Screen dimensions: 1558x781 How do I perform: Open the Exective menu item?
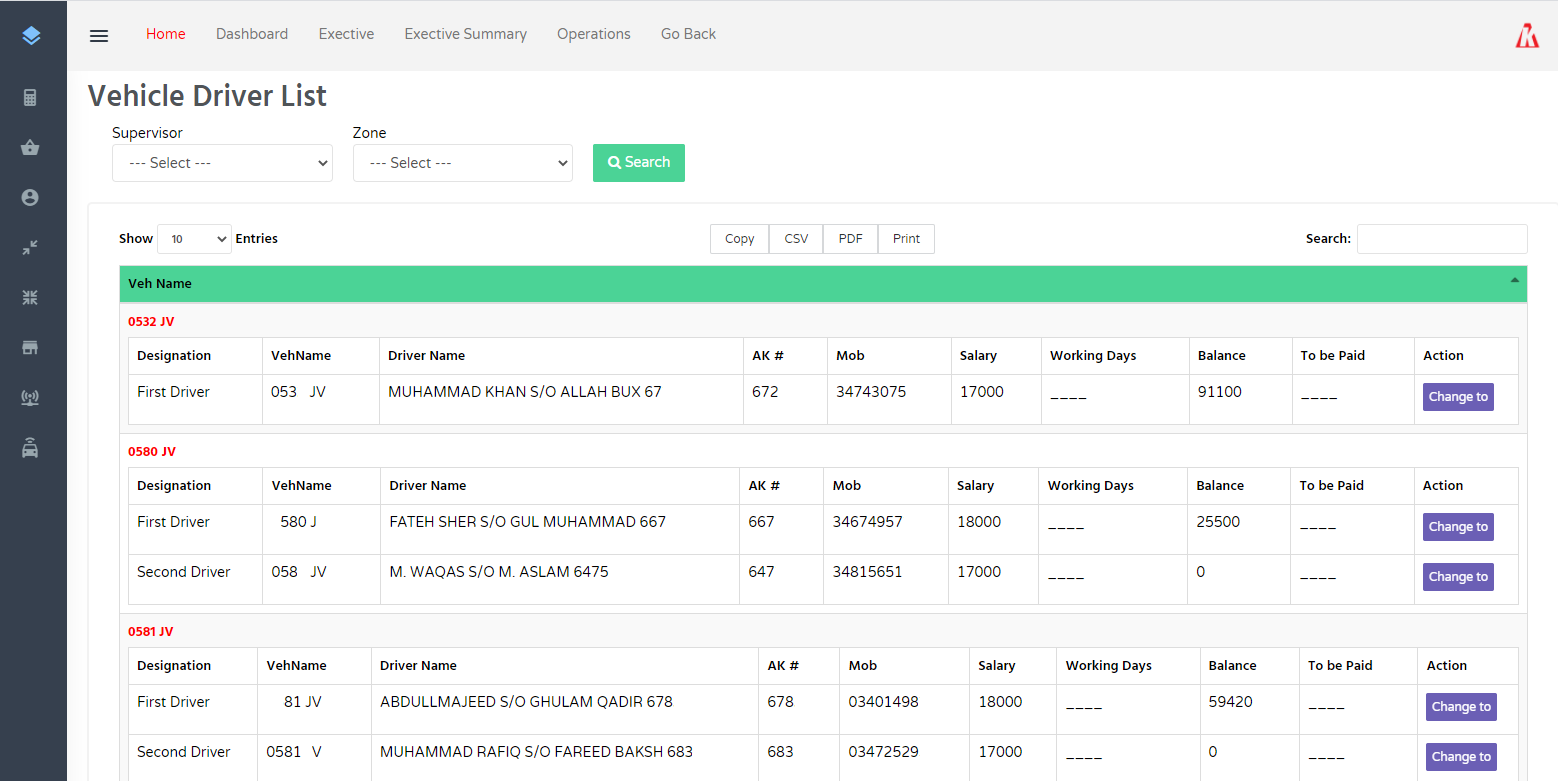pos(346,34)
